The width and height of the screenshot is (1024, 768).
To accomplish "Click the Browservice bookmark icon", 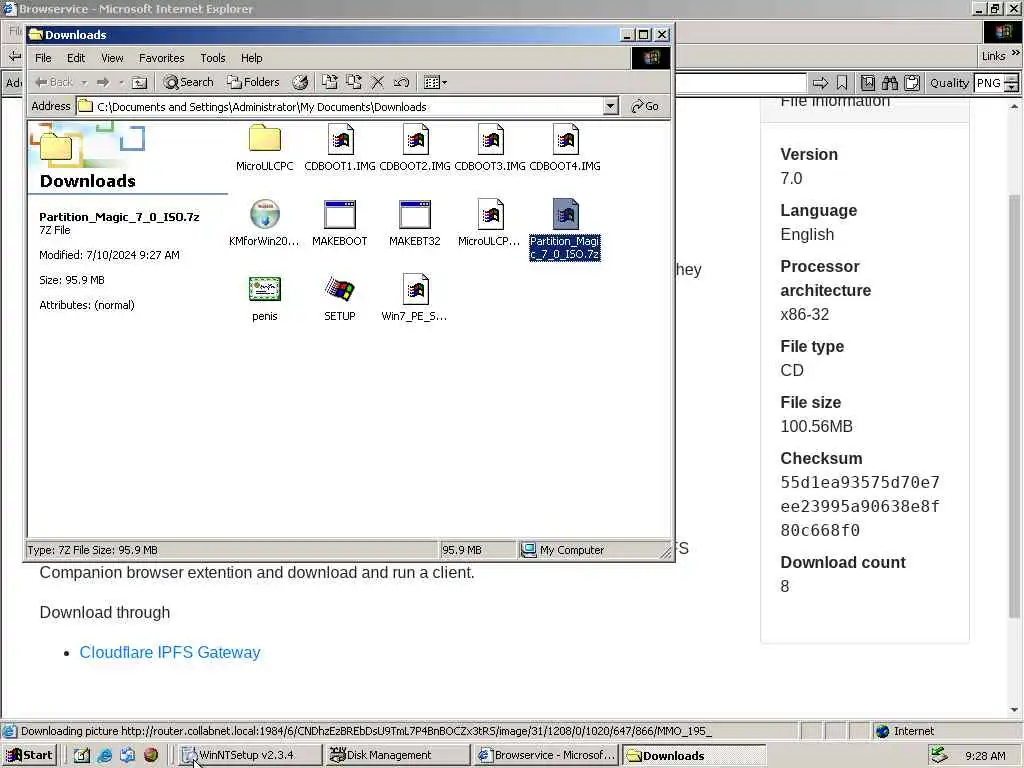I will click(842, 83).
